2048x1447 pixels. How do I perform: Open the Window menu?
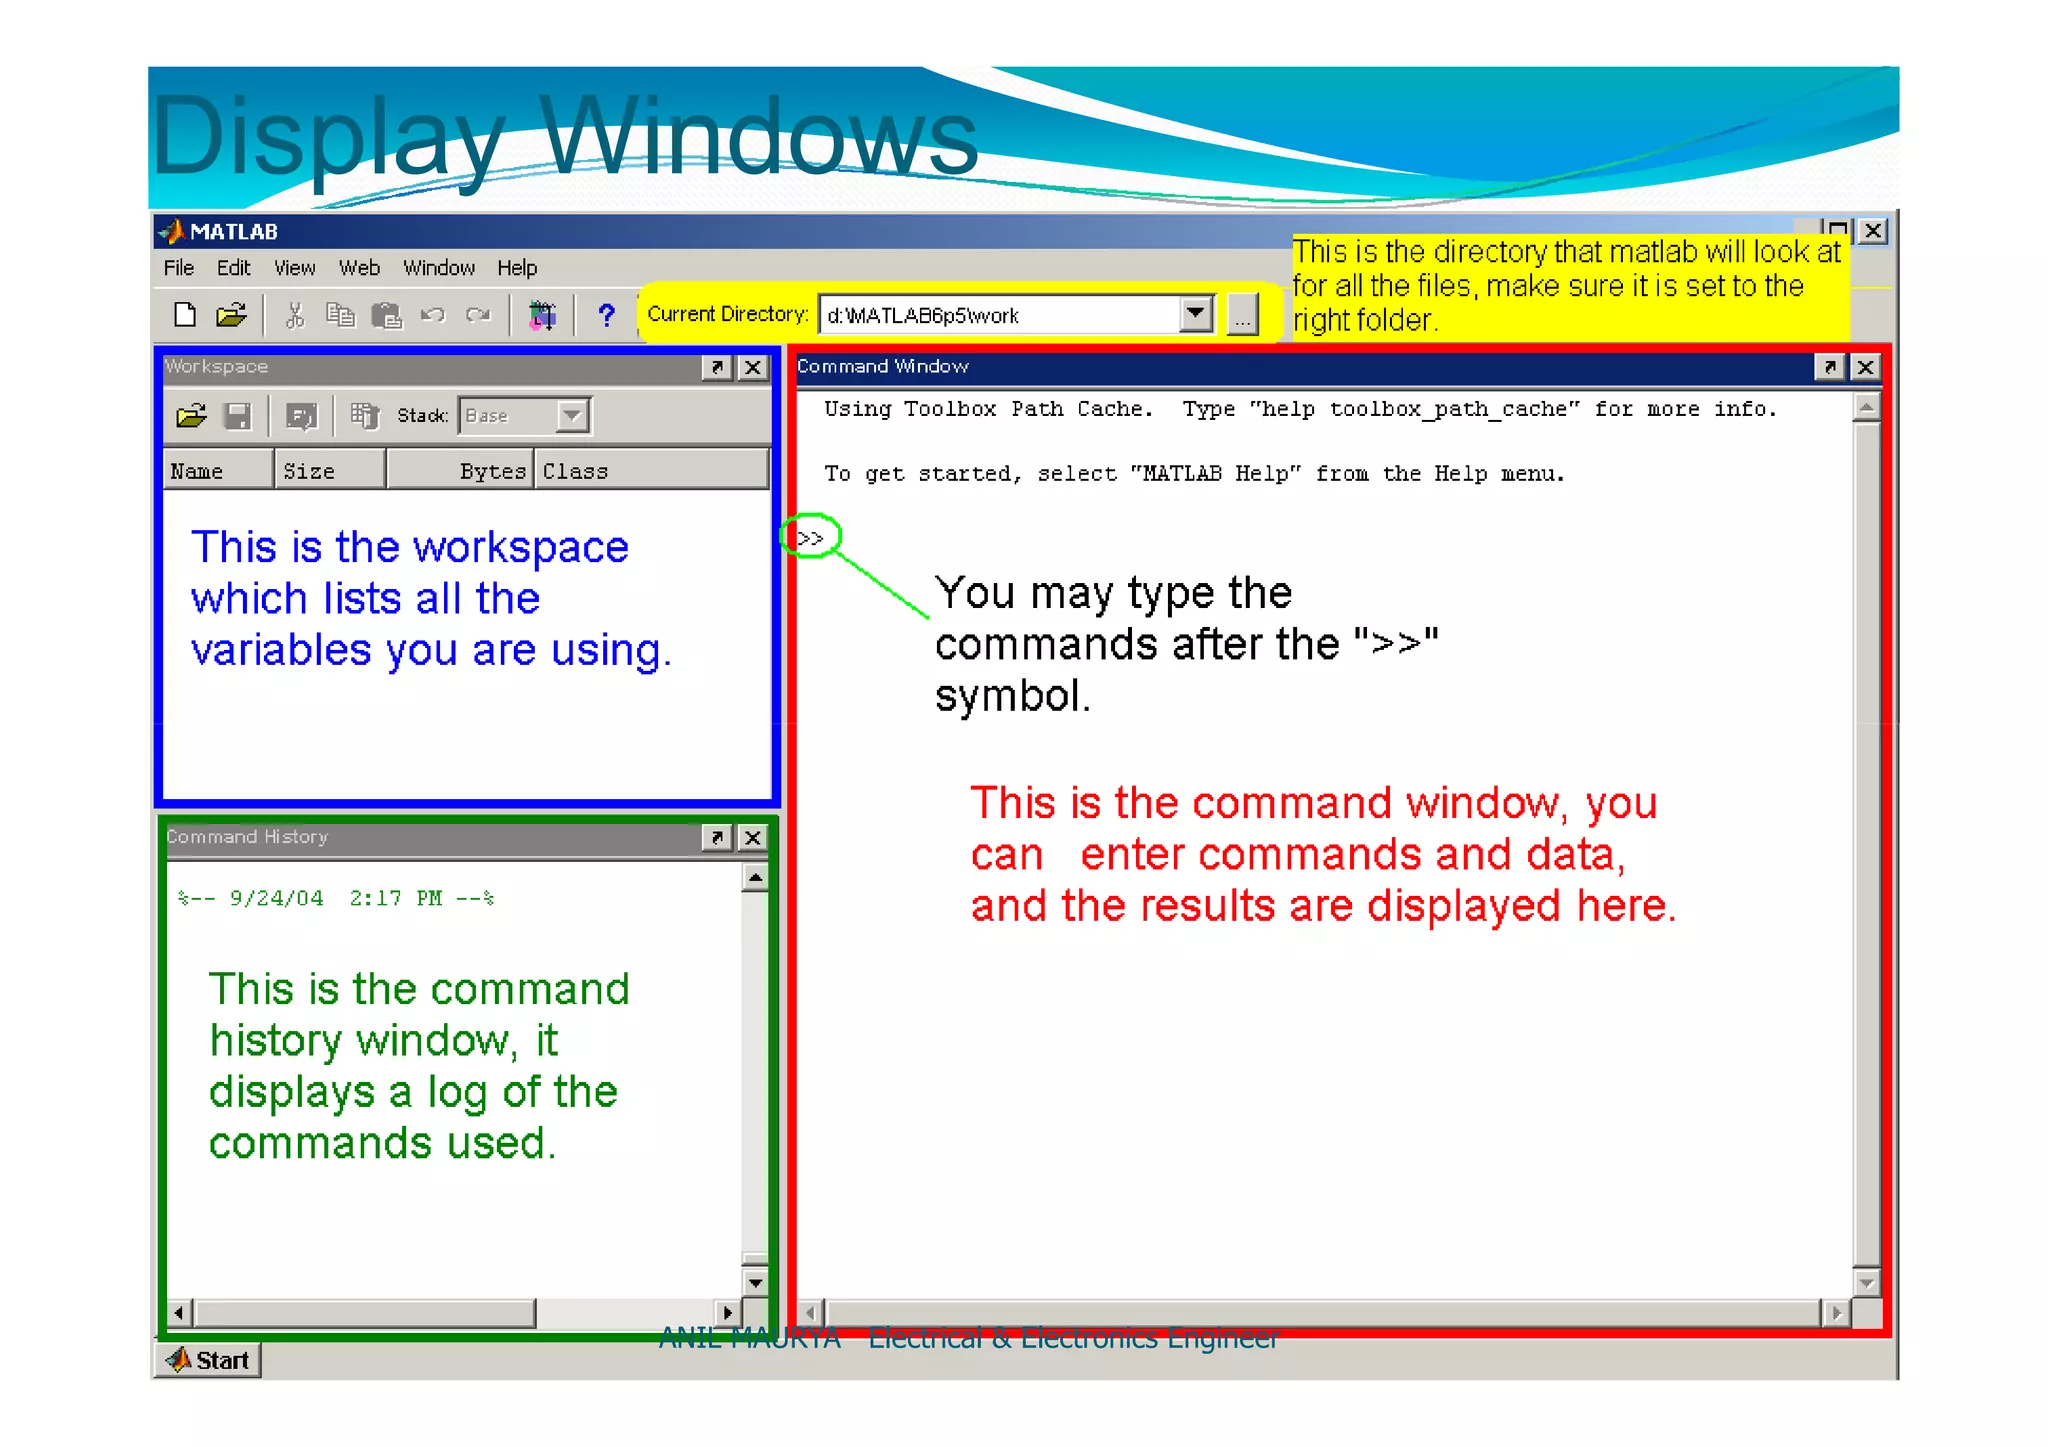(439, 268)
